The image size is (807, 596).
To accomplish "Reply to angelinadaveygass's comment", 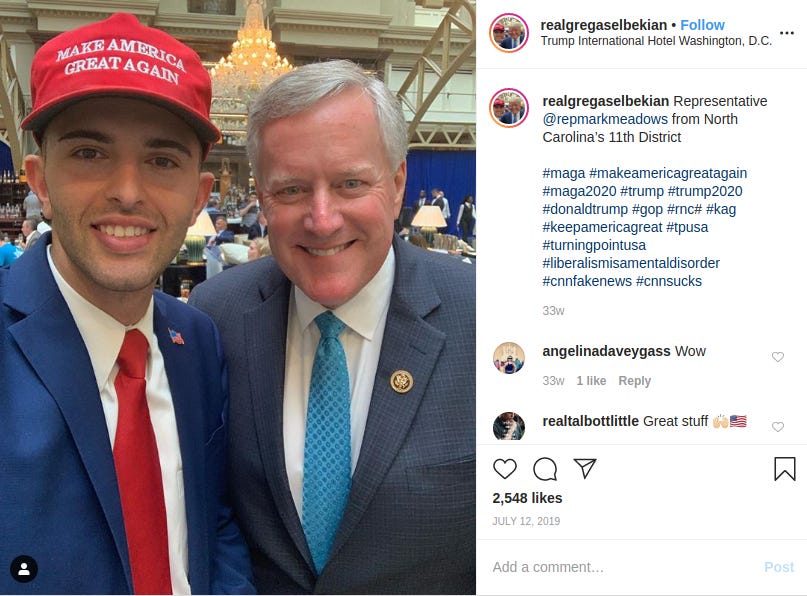I will 634,381.
